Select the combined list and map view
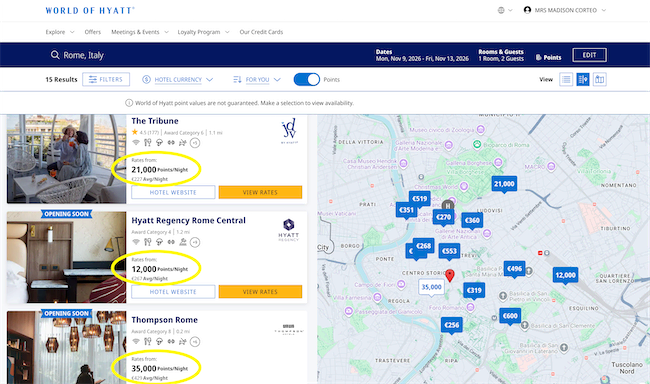Viewport: 650px width, 384px height. click(583, 79)
